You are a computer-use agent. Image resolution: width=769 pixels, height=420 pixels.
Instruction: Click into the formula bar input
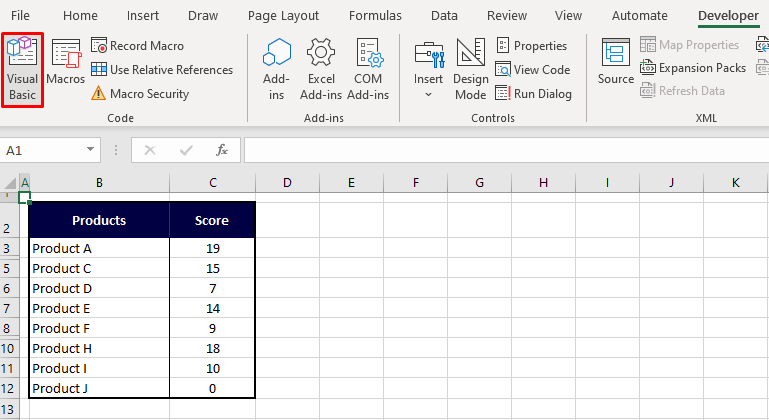coord(506,150)
